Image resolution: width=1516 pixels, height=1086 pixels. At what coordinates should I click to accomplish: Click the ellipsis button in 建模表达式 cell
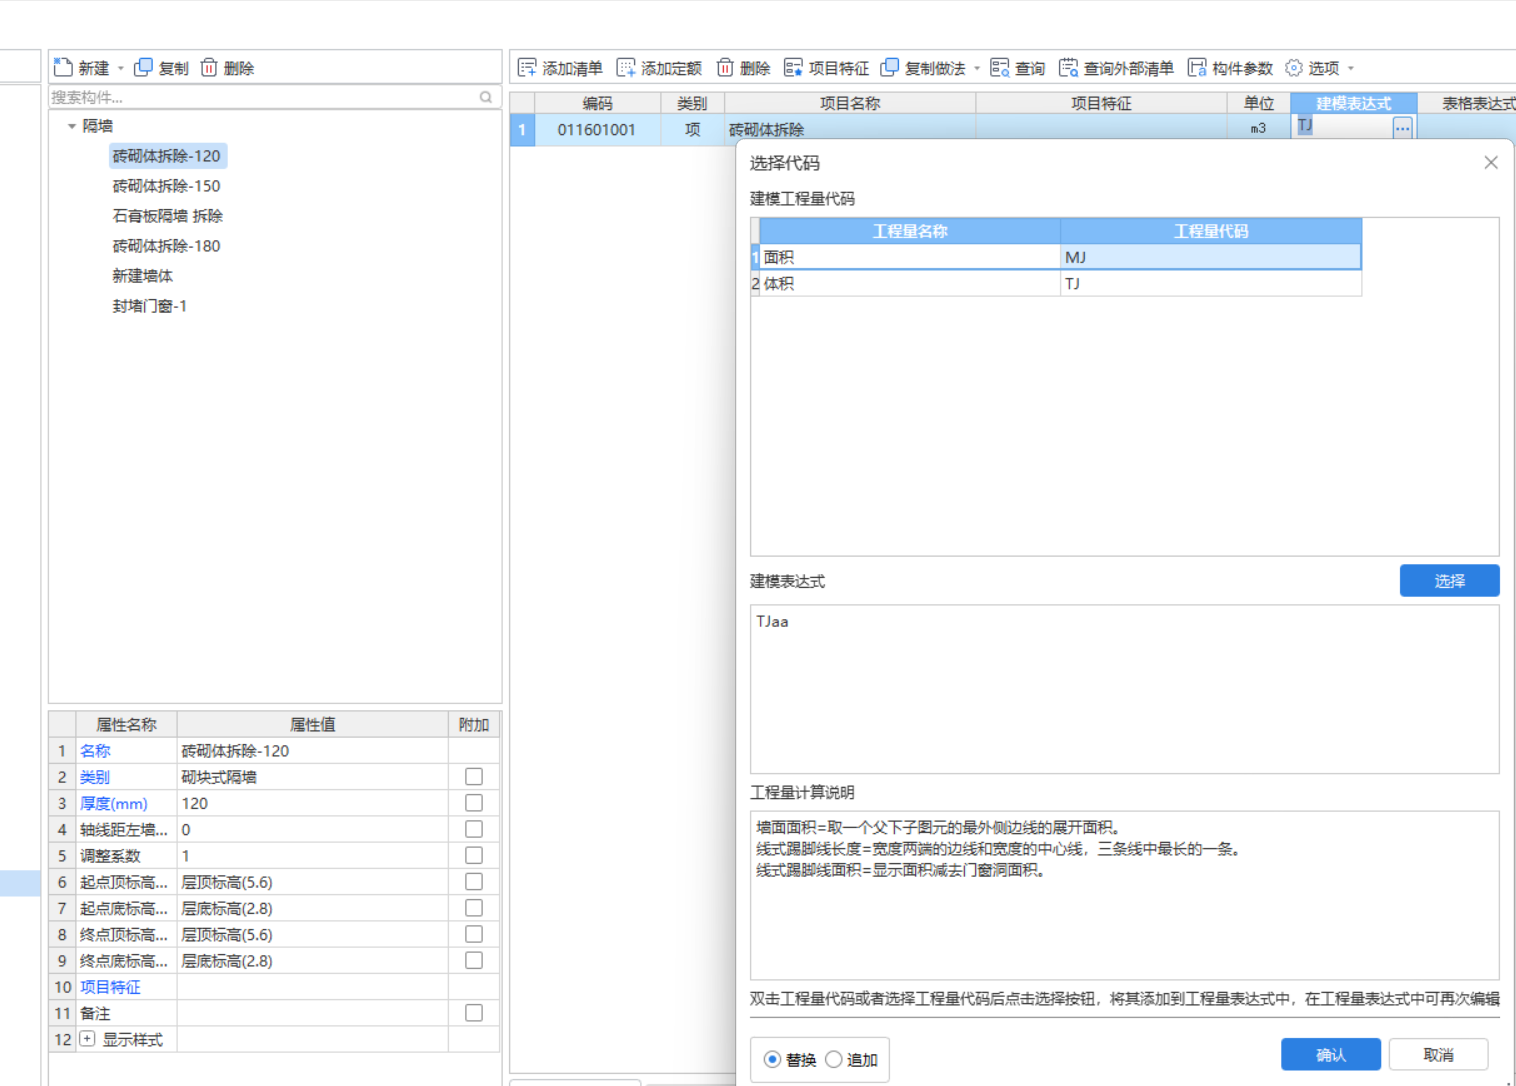(1402, 128)
